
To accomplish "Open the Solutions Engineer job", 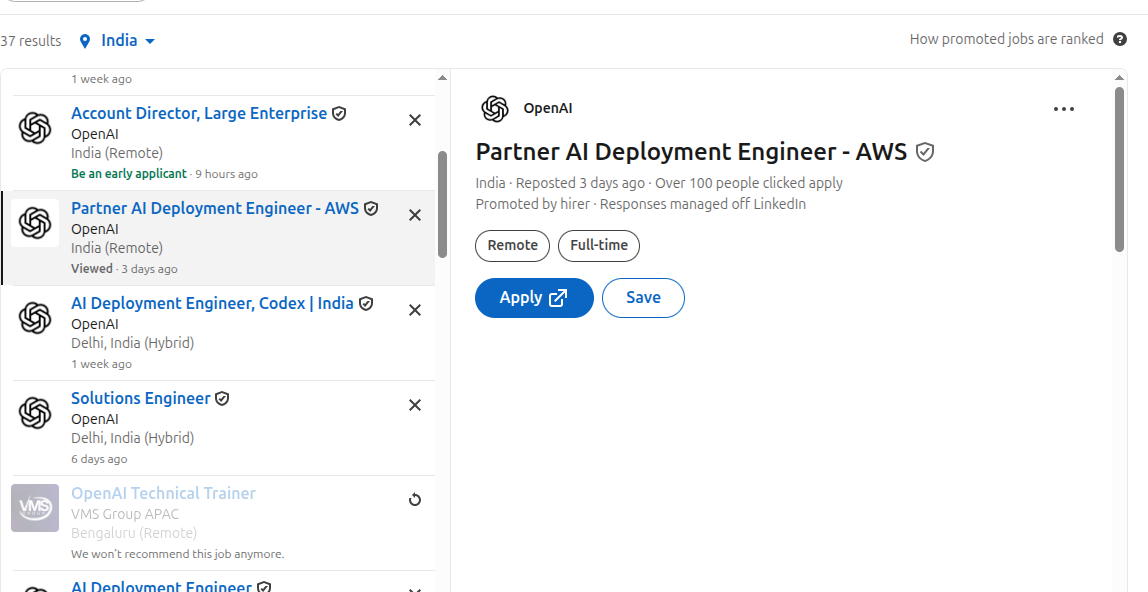I will 141,399.
